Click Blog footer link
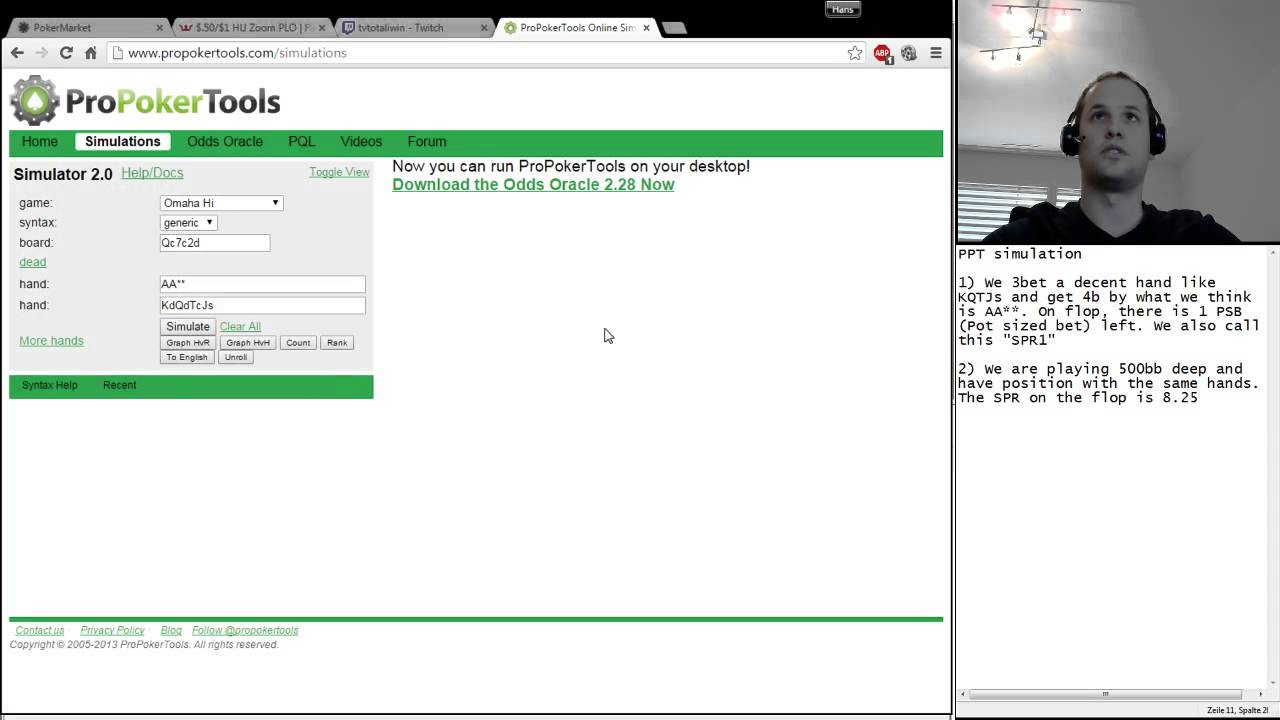This screenshot has width=1280, height=720. coord(171,631)
